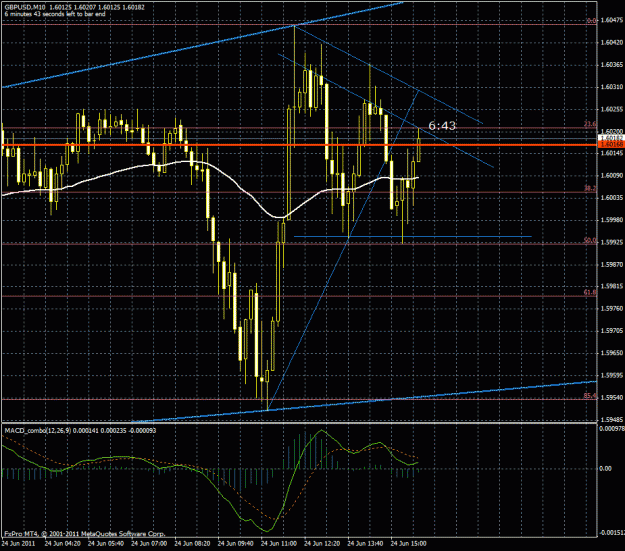Click the 1.59650 price axis label
625x551 pixels.
pos(611,353)
